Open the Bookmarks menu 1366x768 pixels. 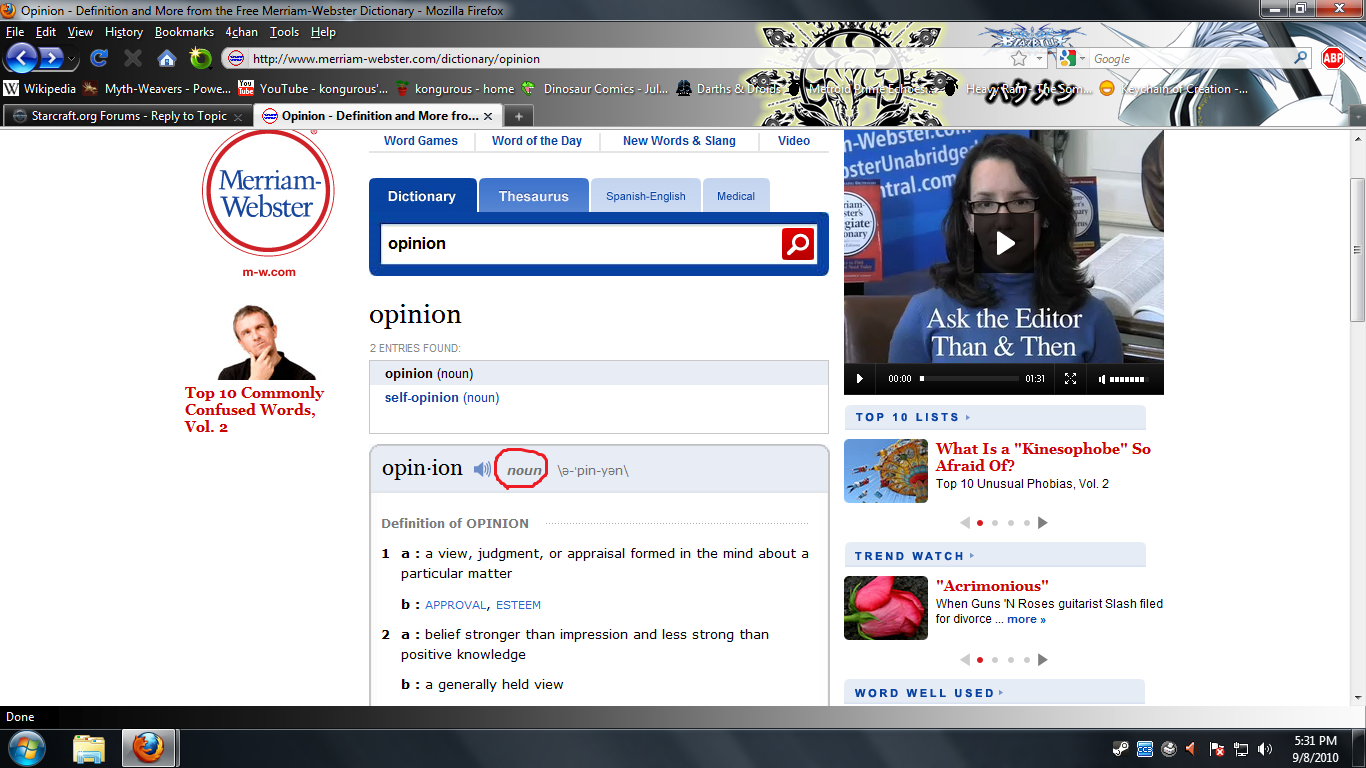click(x=184, y=32)
